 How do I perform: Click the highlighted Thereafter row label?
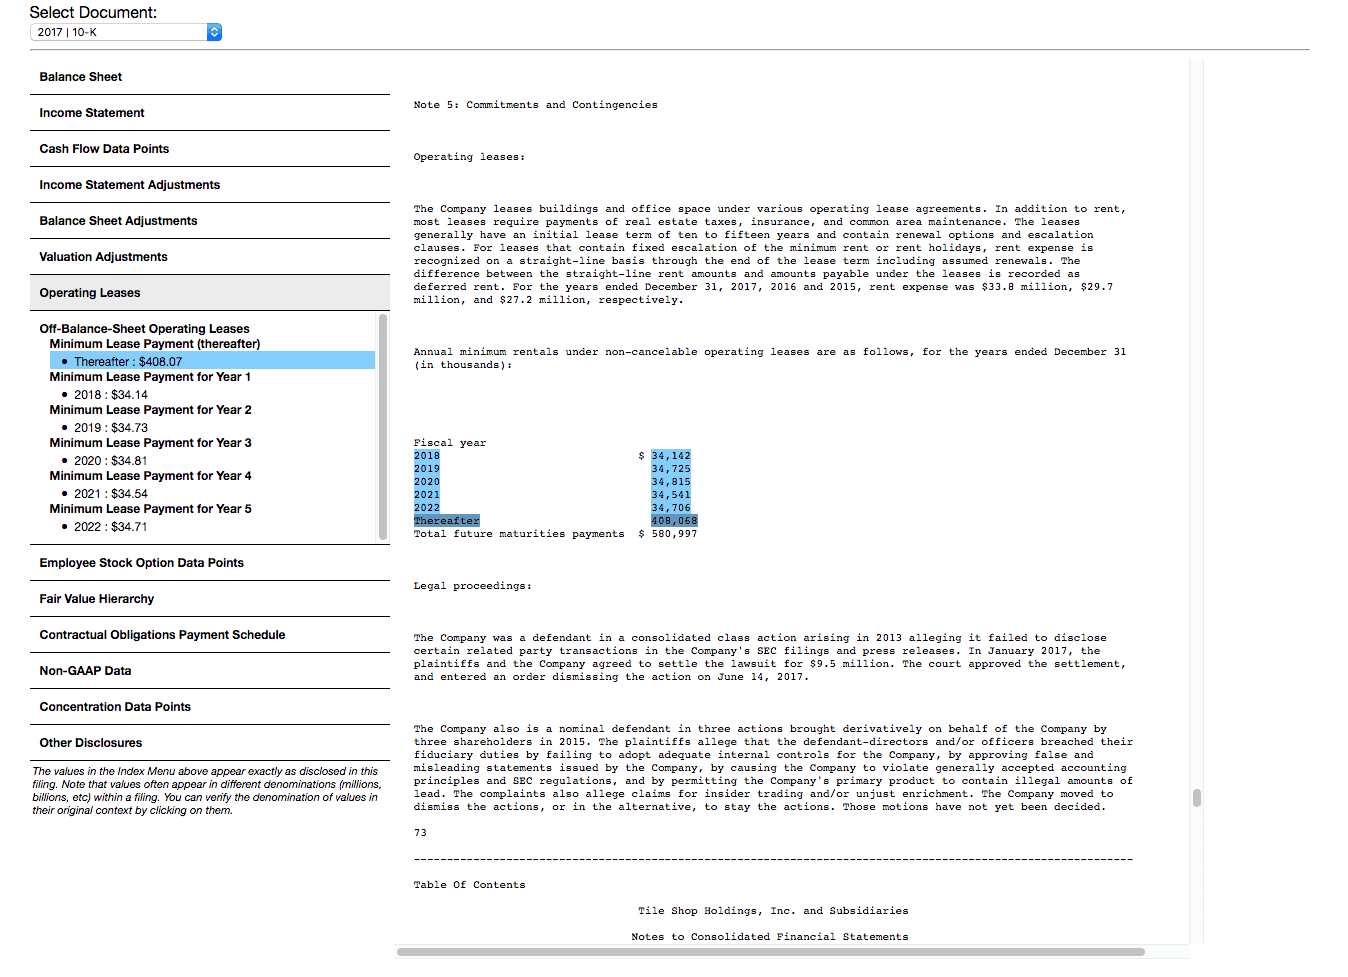tap(447, 521)
